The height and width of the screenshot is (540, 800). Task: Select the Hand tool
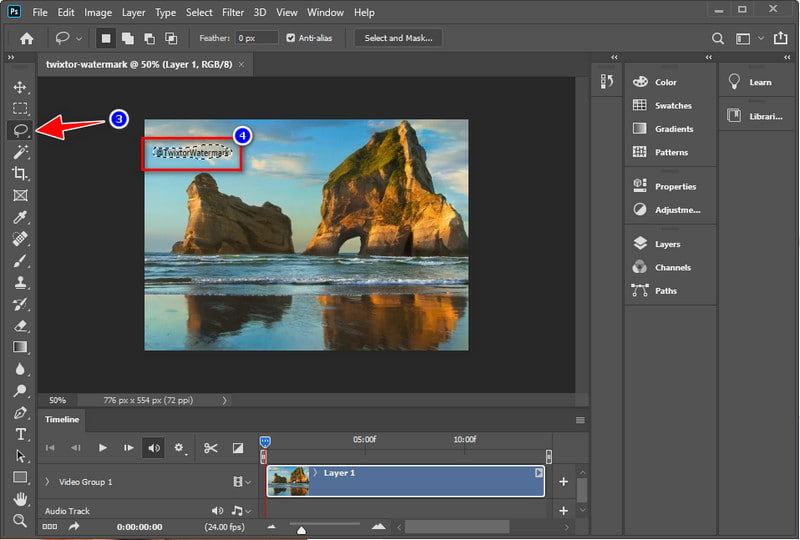(x=20, y=499)
